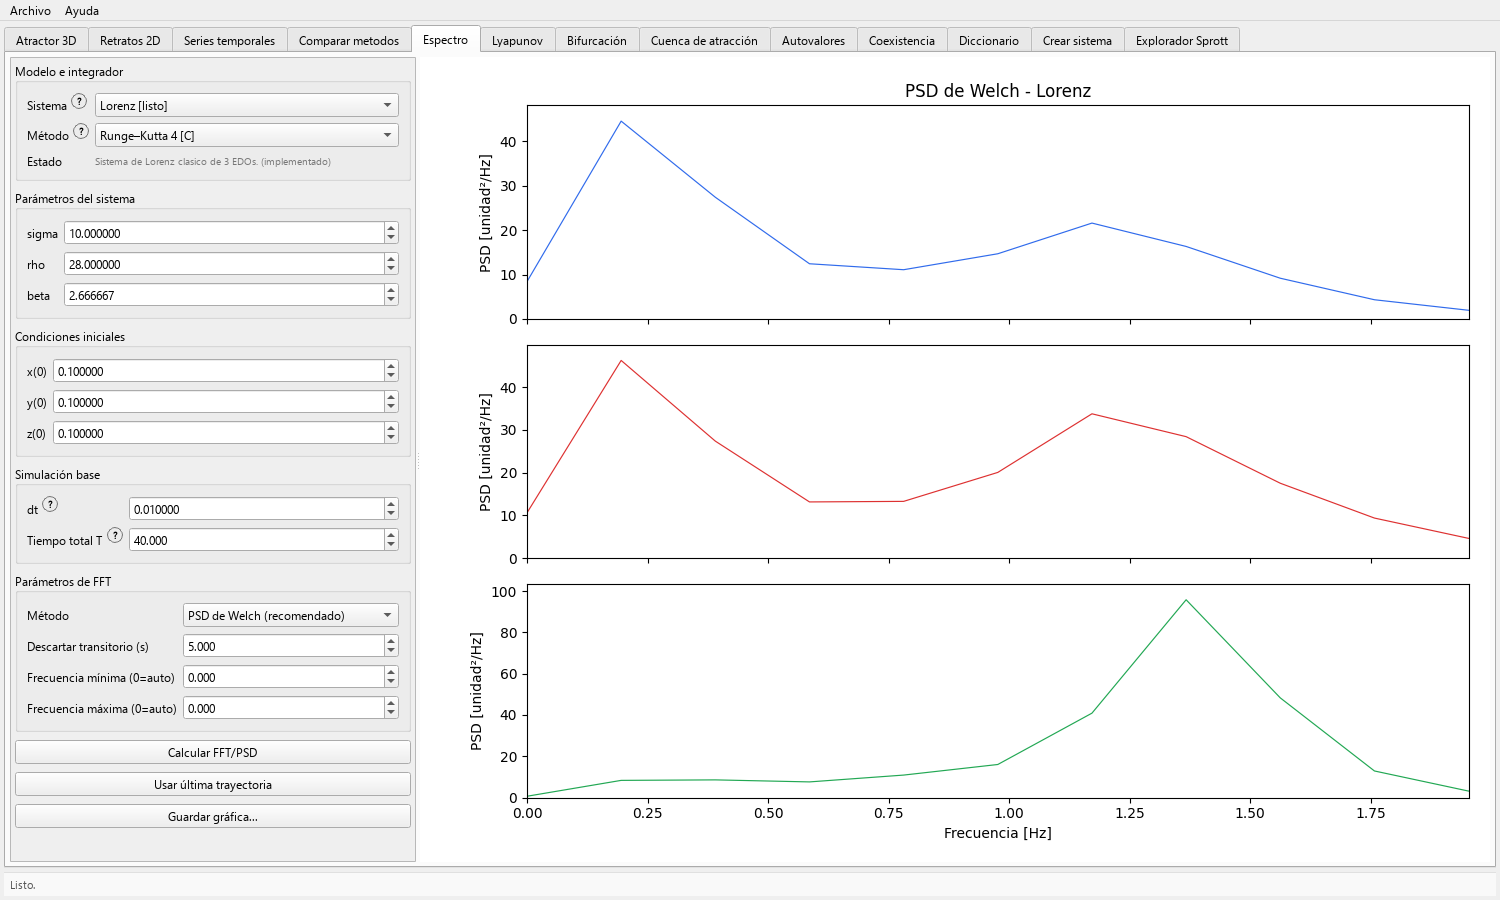1500x900 pixels.
Task: Open the Runge–Kutta 4 [C] method dropdown
Action: click(246, 135)
